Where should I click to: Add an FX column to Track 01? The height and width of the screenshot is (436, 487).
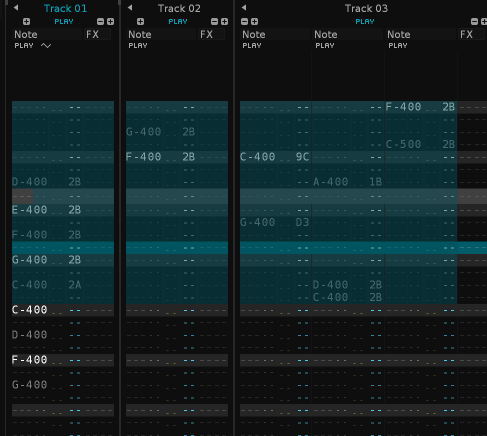110,22
